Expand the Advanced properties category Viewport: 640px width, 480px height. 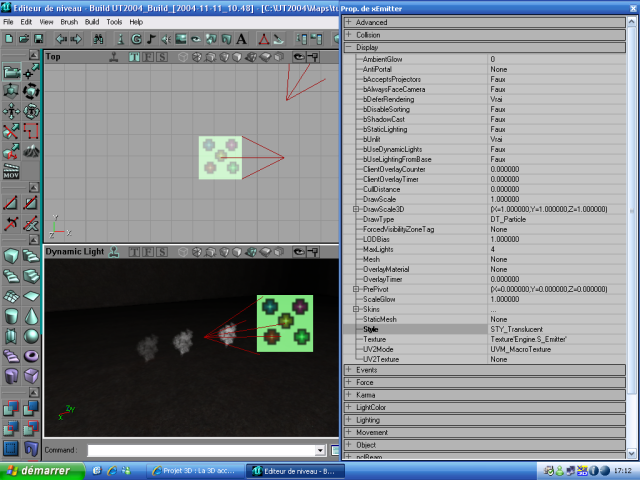point(348,21)
